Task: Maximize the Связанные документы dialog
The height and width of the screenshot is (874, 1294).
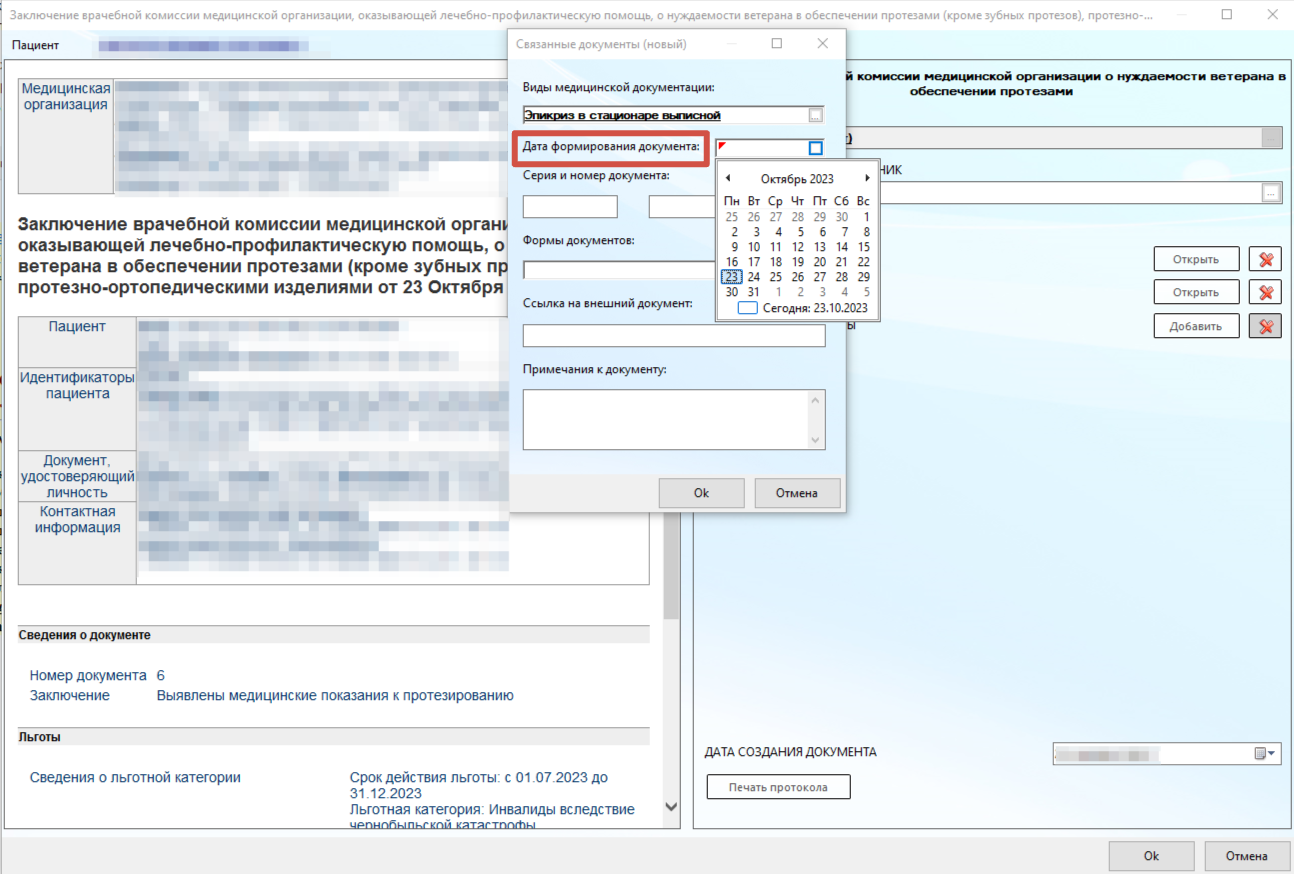Action: (777, 44)
